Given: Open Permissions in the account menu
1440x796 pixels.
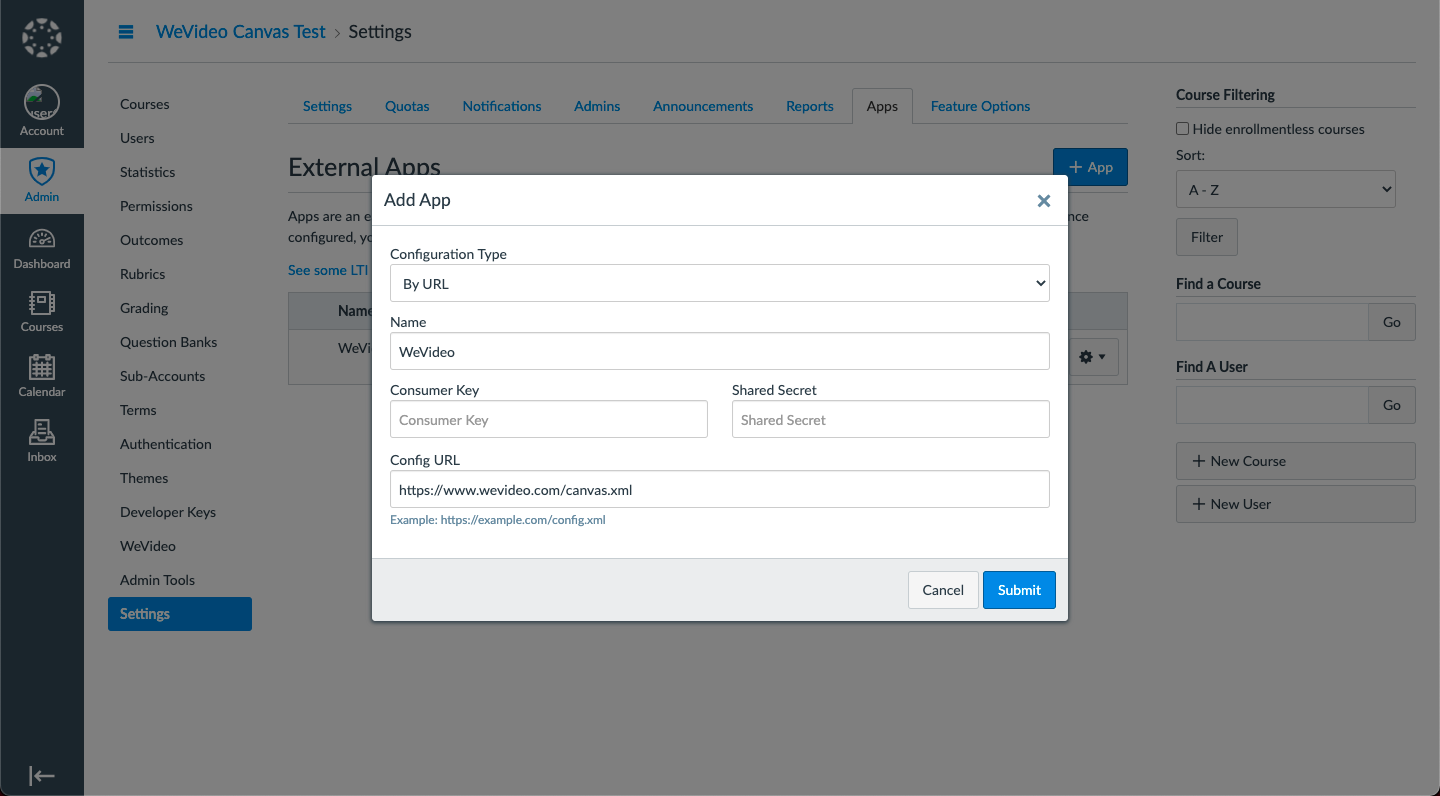Looking at the screenshot, I should 156,206.
